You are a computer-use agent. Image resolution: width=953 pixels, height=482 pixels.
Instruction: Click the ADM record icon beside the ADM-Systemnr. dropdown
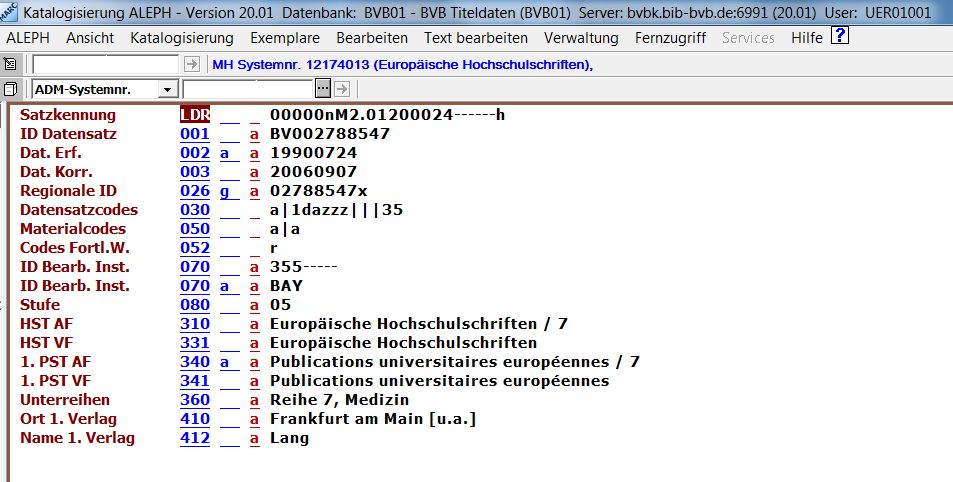click(x=11, y=89)
